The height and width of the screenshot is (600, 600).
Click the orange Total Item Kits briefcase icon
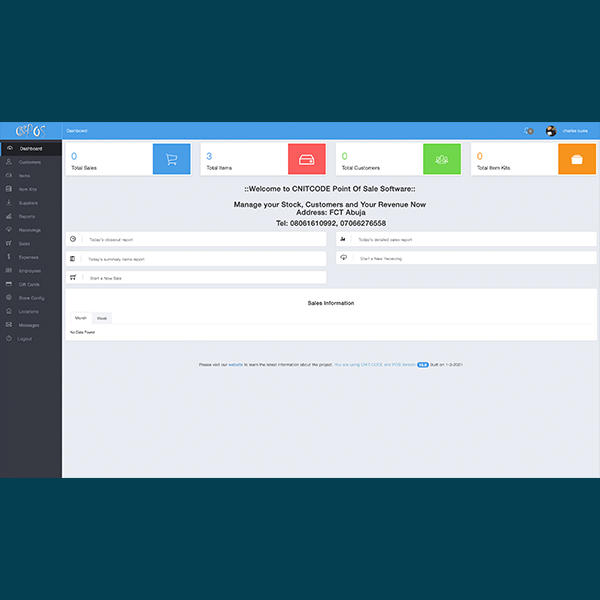pos(577,159)
